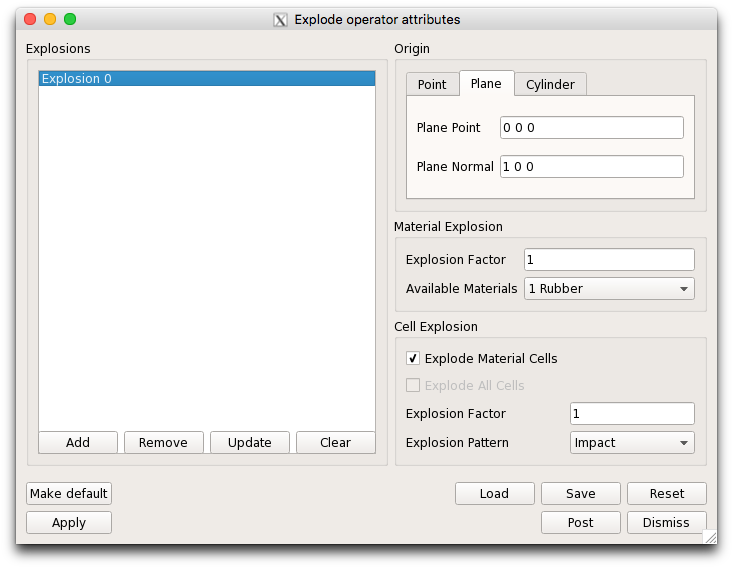Click the Update explosion button
This screenshot has height=568, width=733.
[x=250, y=442]
